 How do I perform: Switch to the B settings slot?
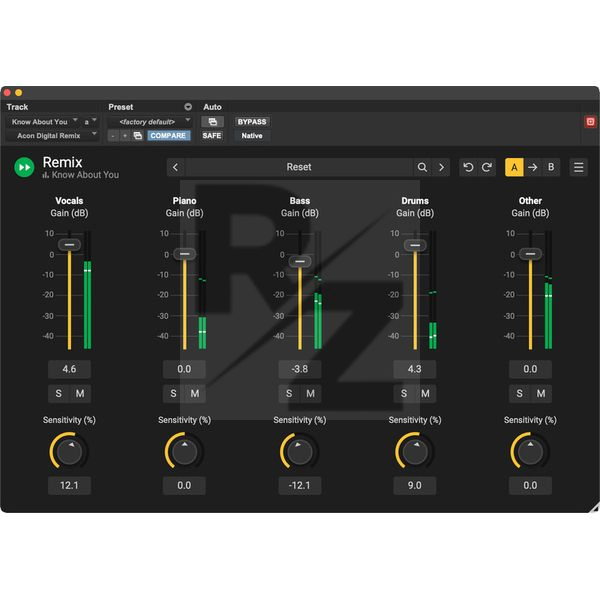(x=551, y=167)
